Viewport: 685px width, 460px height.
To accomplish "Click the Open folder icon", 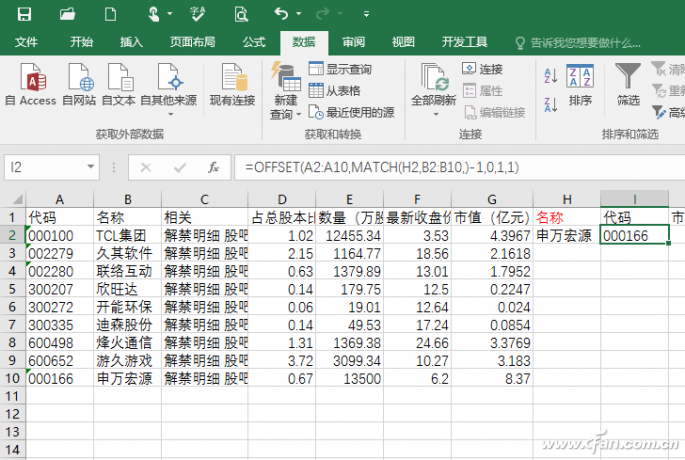I will coord(67,14).
